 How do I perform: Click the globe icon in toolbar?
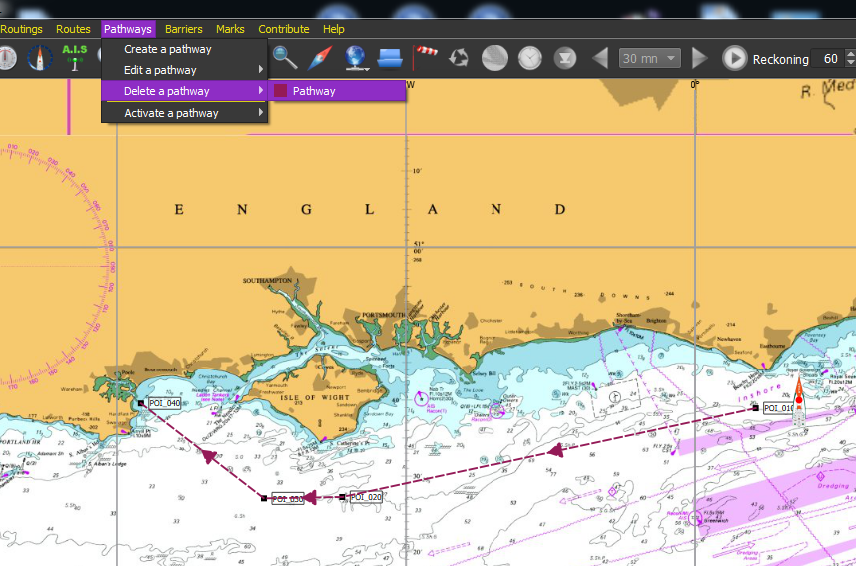[x=356, y=57]
